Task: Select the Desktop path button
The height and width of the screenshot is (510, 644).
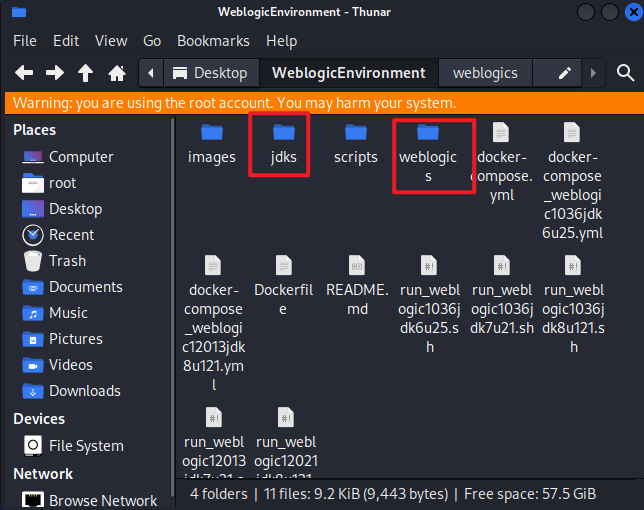Action: 211,73
